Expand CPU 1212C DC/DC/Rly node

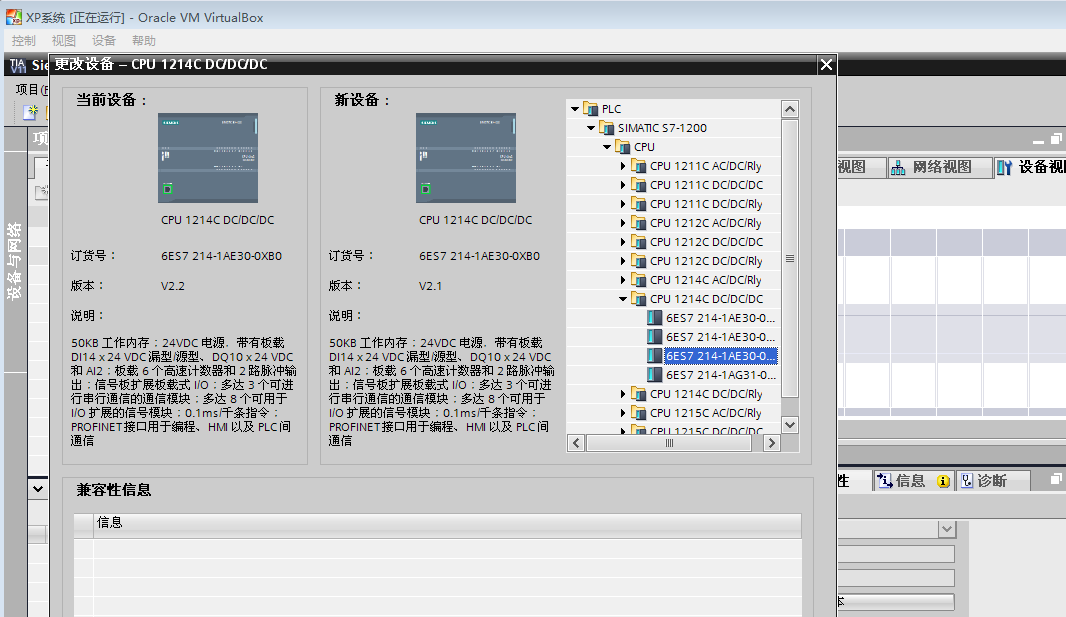click(x=623, y=261)
